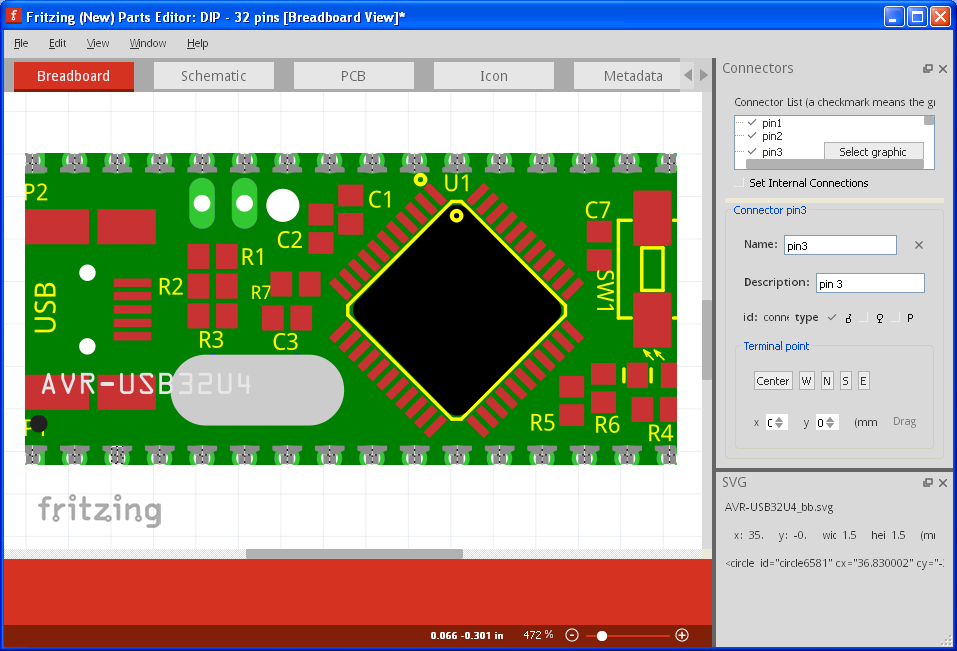
Task: Float the Connectors panel
Action: [928, 69]
